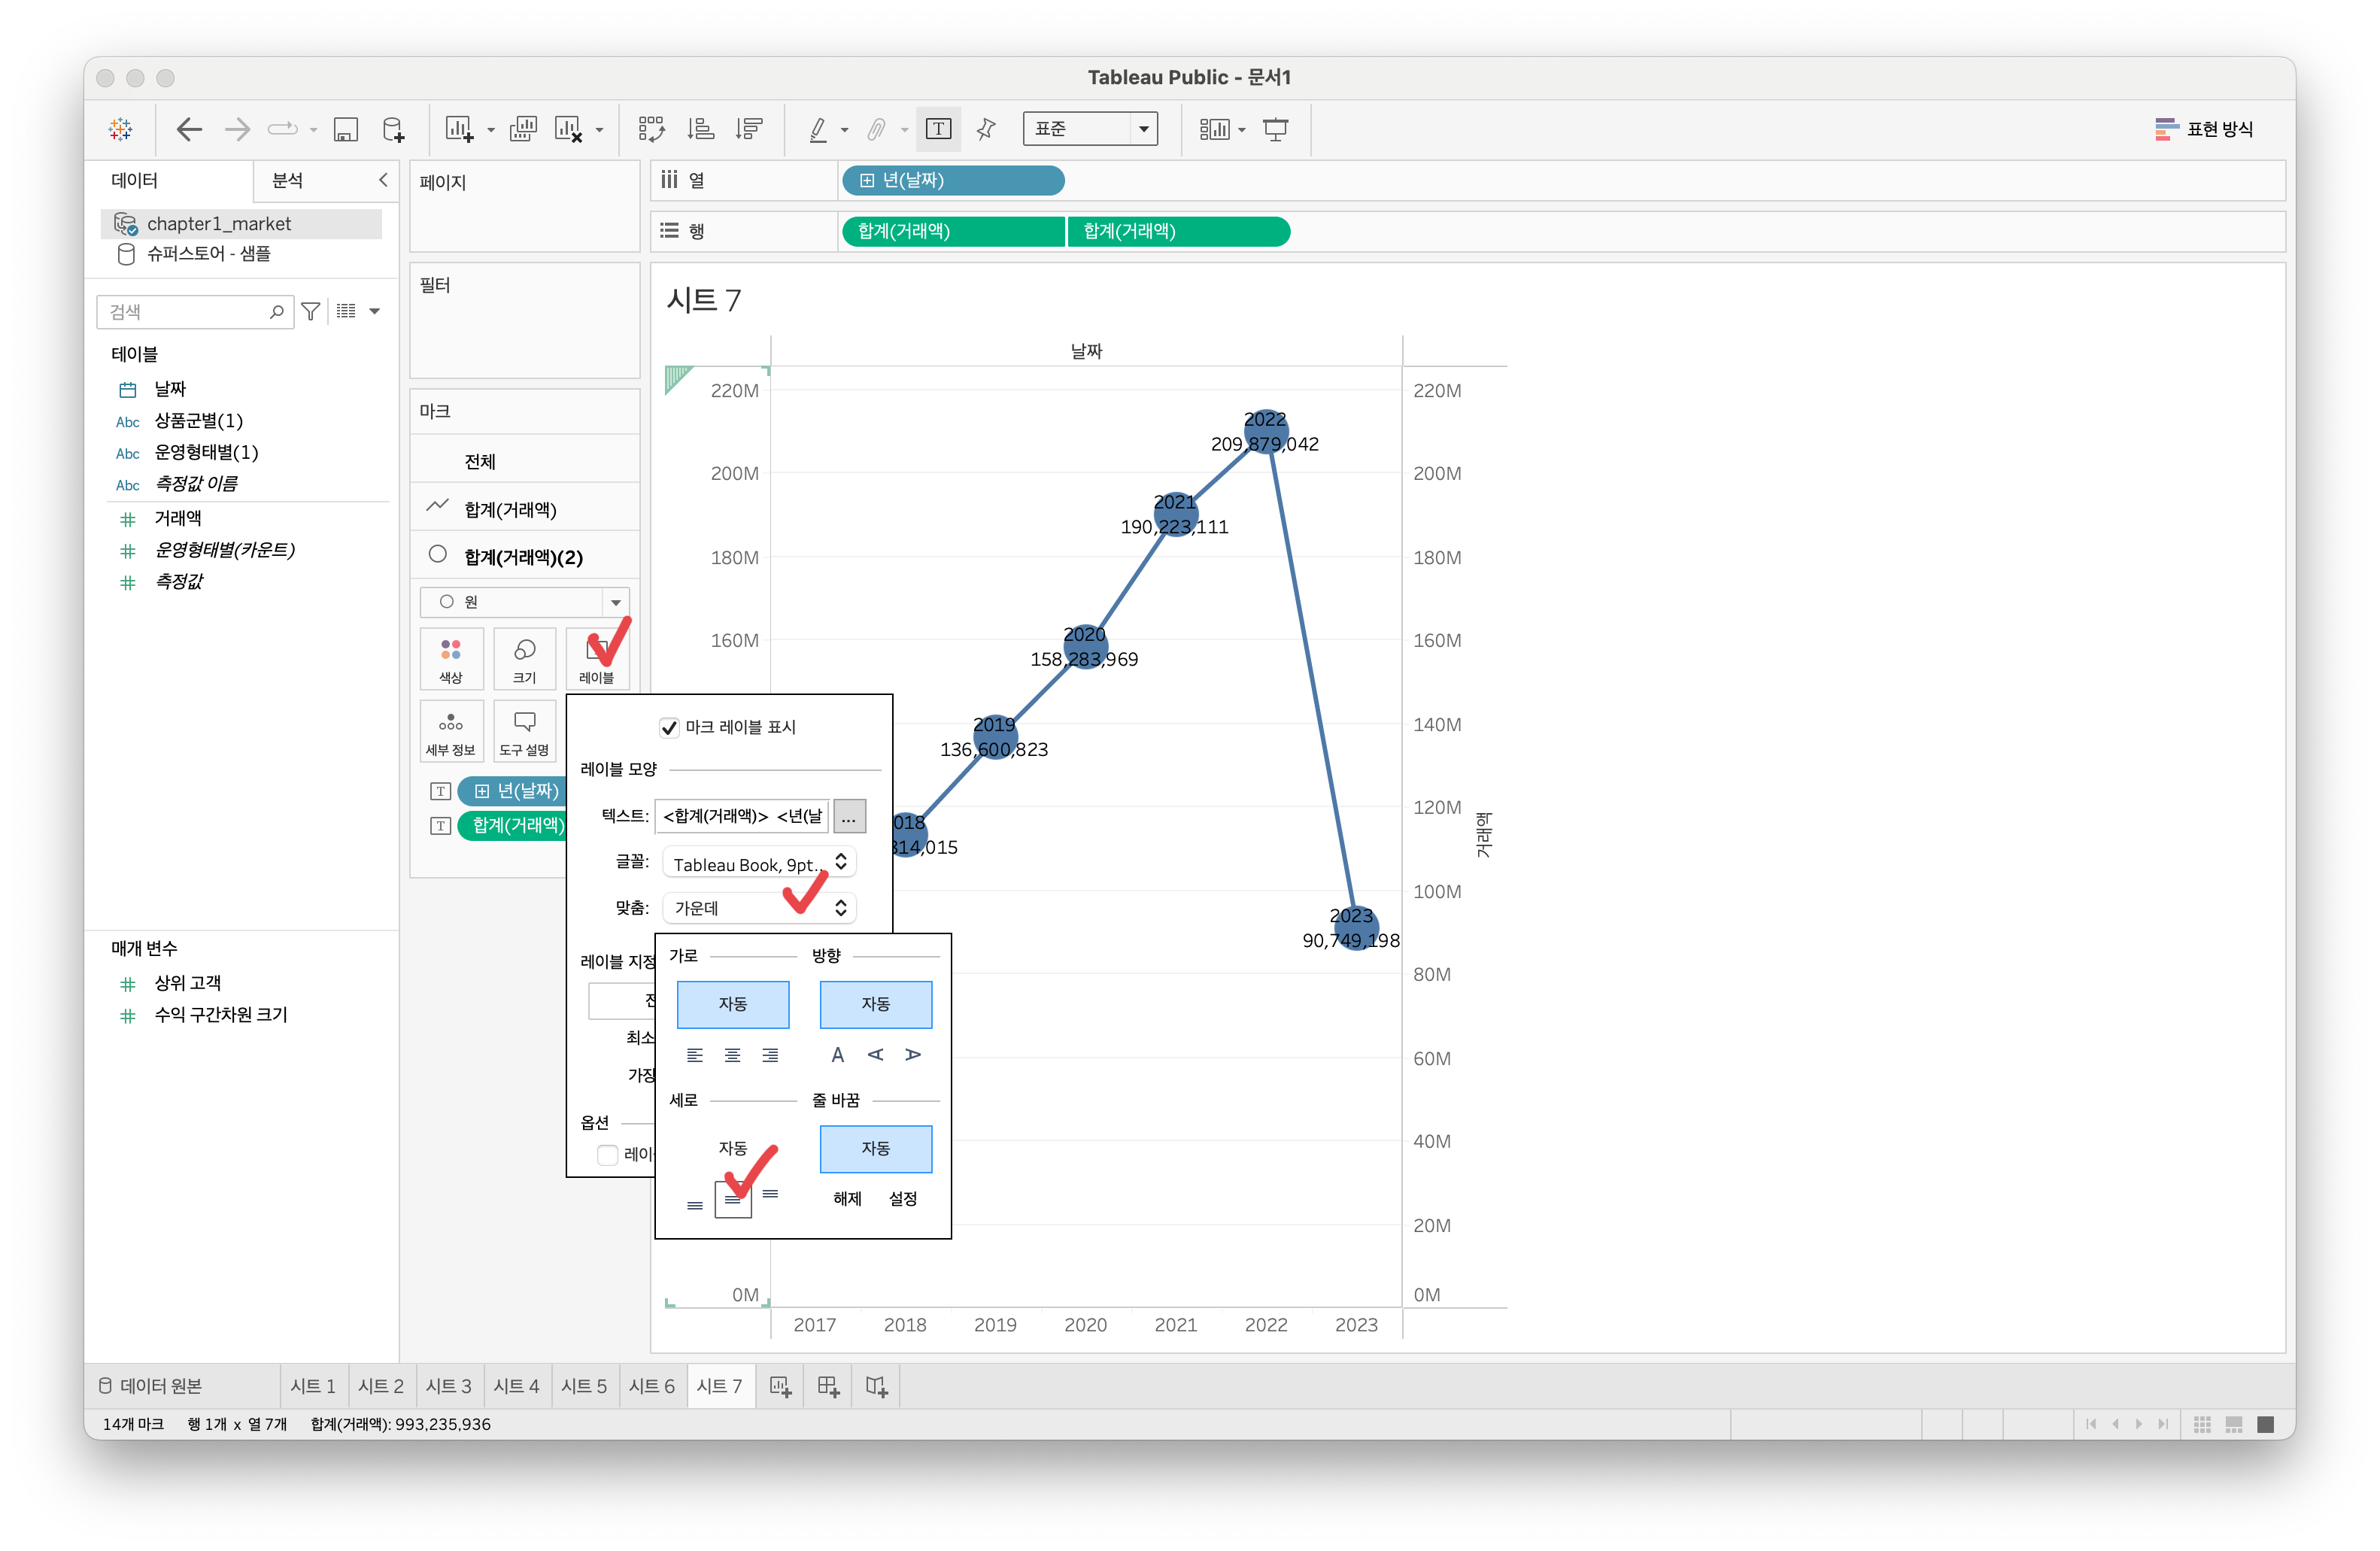The image size is (2380, 1551).
Task: Open the Color marks card
Action: pos(451,658)
